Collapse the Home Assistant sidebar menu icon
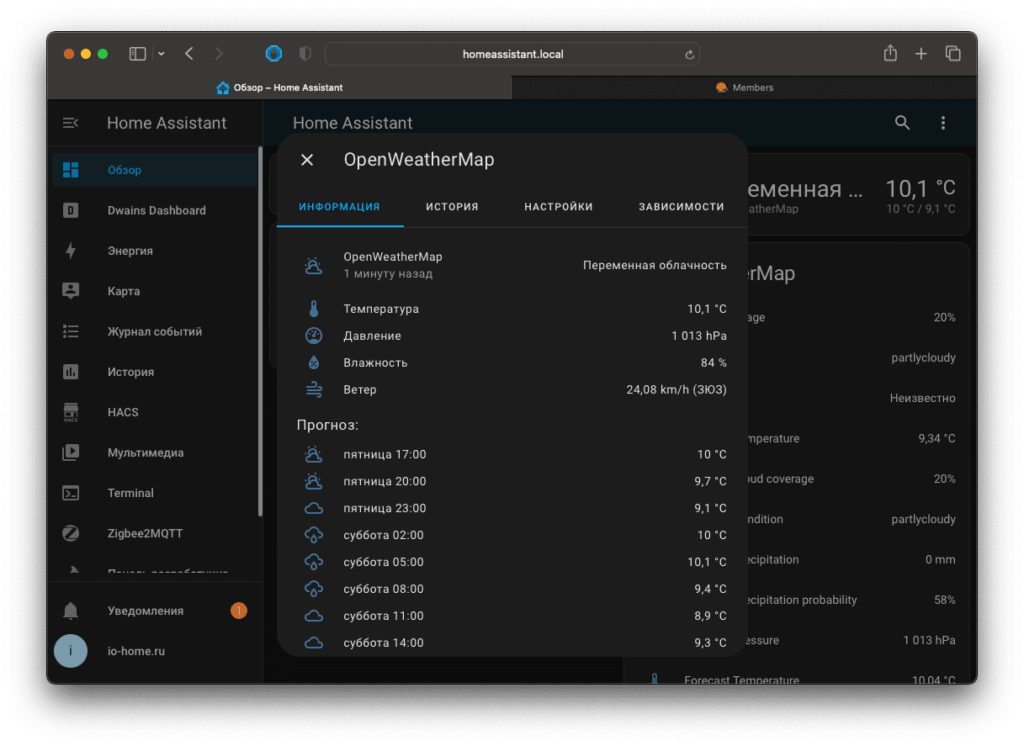1024x746 pixels. point(70,123)
